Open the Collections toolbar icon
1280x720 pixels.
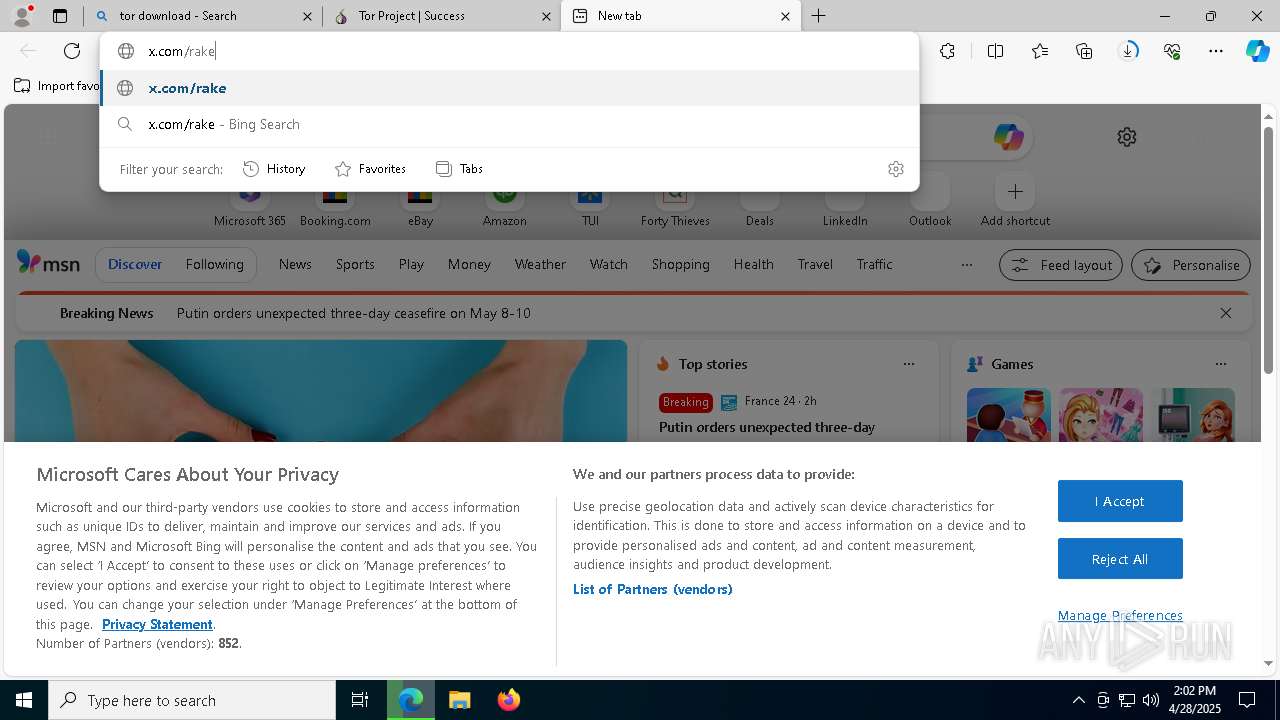coord(1084,51)
